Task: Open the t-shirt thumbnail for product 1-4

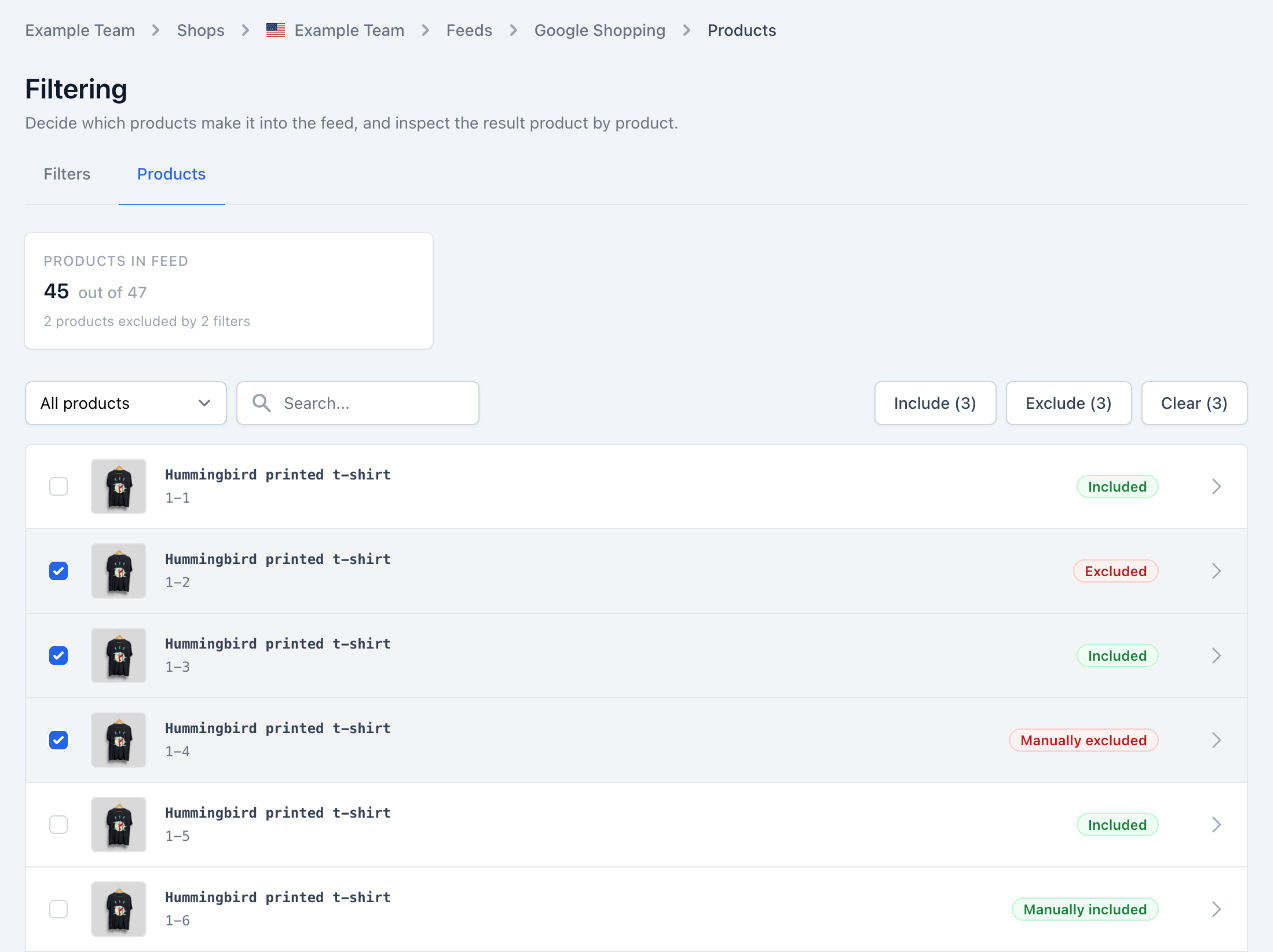Action: pyautogui.click(x=119, y=740)
